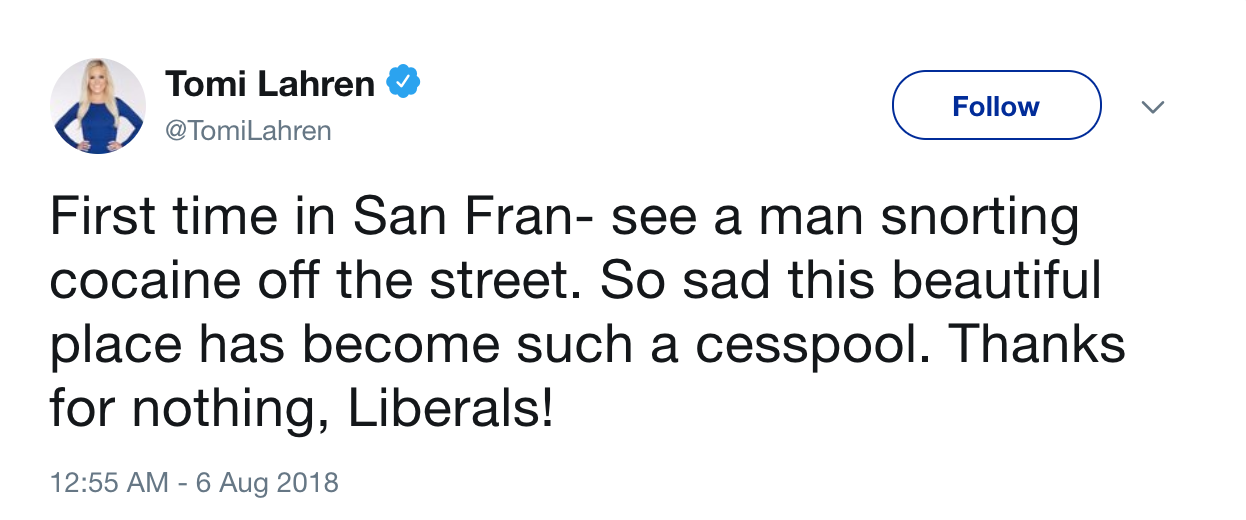1246x520 pixels.
Task: Click the Tomi Lahren display name
Action: point(270,85)
